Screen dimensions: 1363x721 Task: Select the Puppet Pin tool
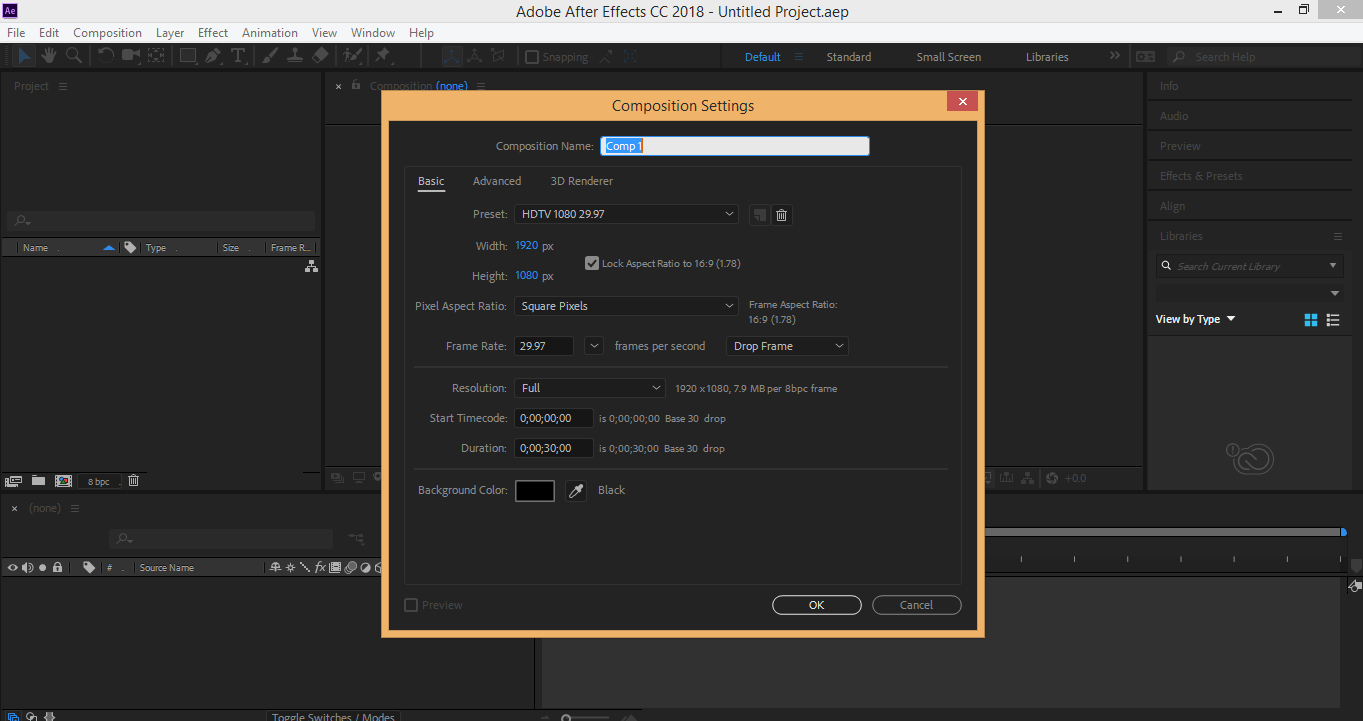(385, 55)
